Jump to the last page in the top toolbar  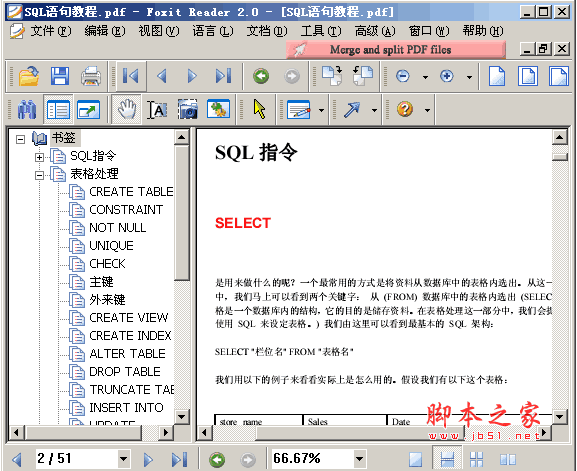223,76
